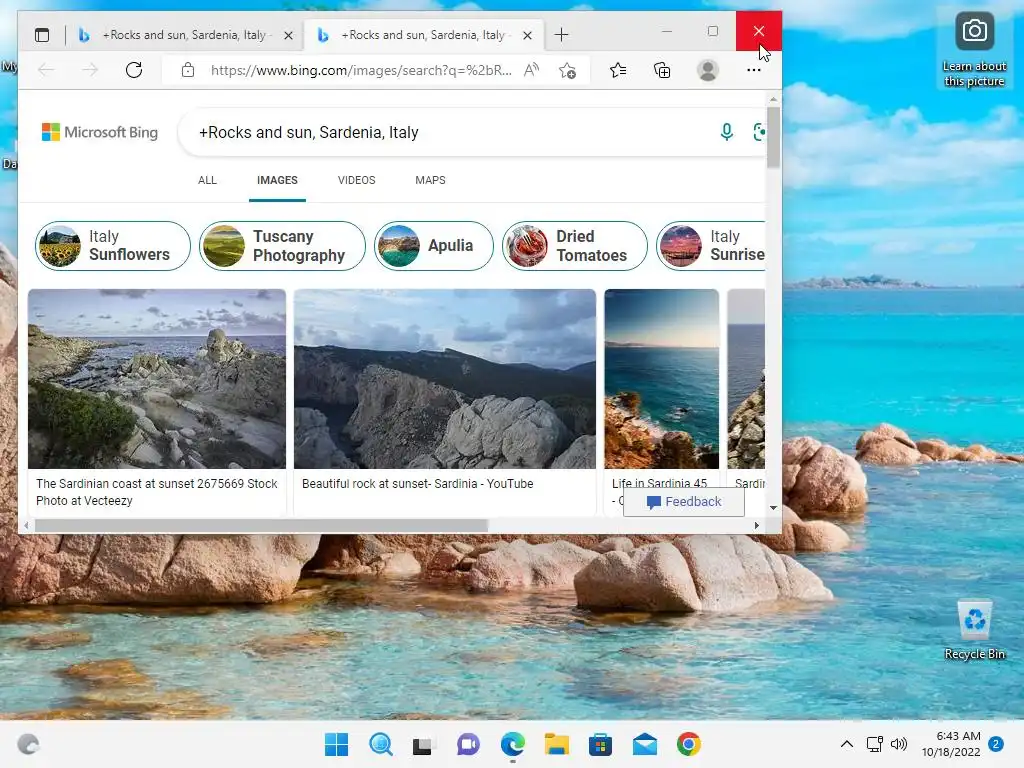Maximize the Edge browser window
The width and height of the screenshot is (1024, 768).
[x=712, y=31]
